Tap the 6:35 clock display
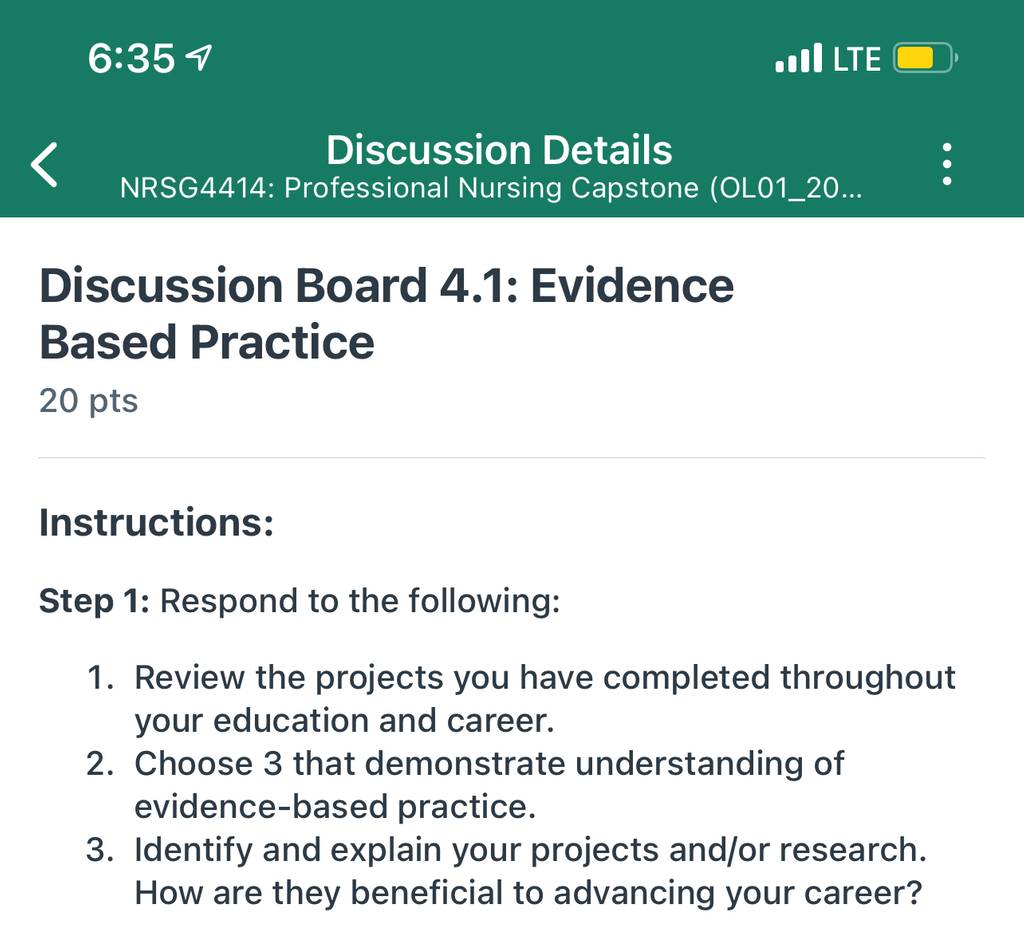Image resolution: width=1024 pixels, height=944 pixels. [x=131, y=58]
